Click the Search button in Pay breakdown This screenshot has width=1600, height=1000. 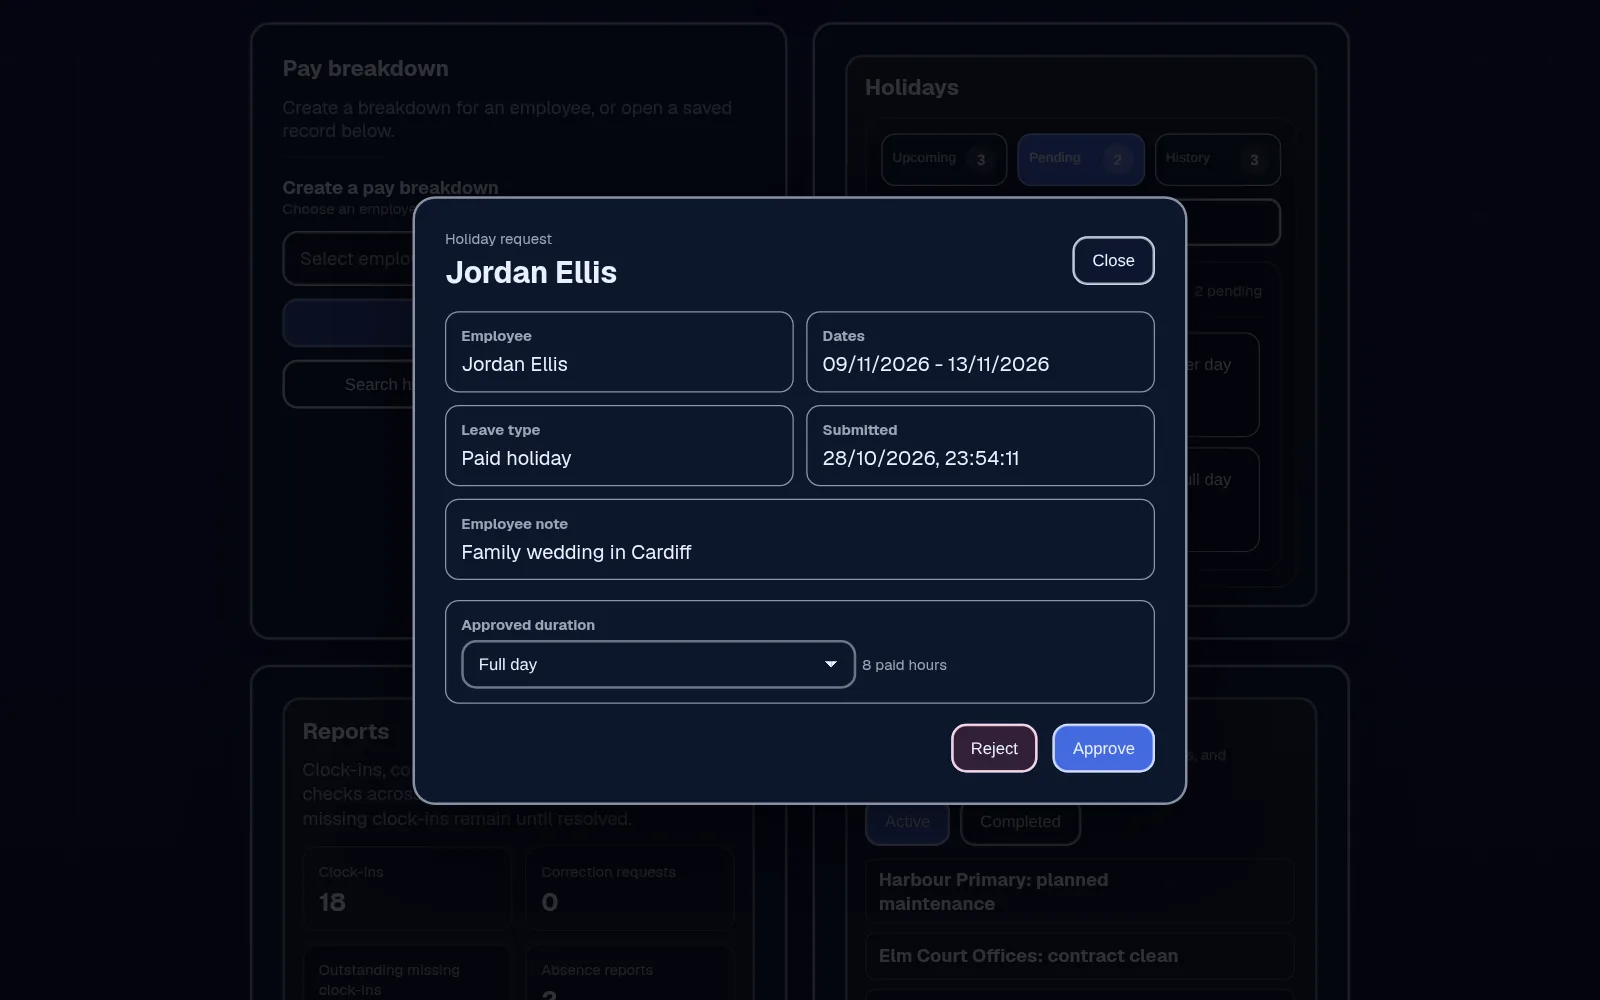(348, 384)
